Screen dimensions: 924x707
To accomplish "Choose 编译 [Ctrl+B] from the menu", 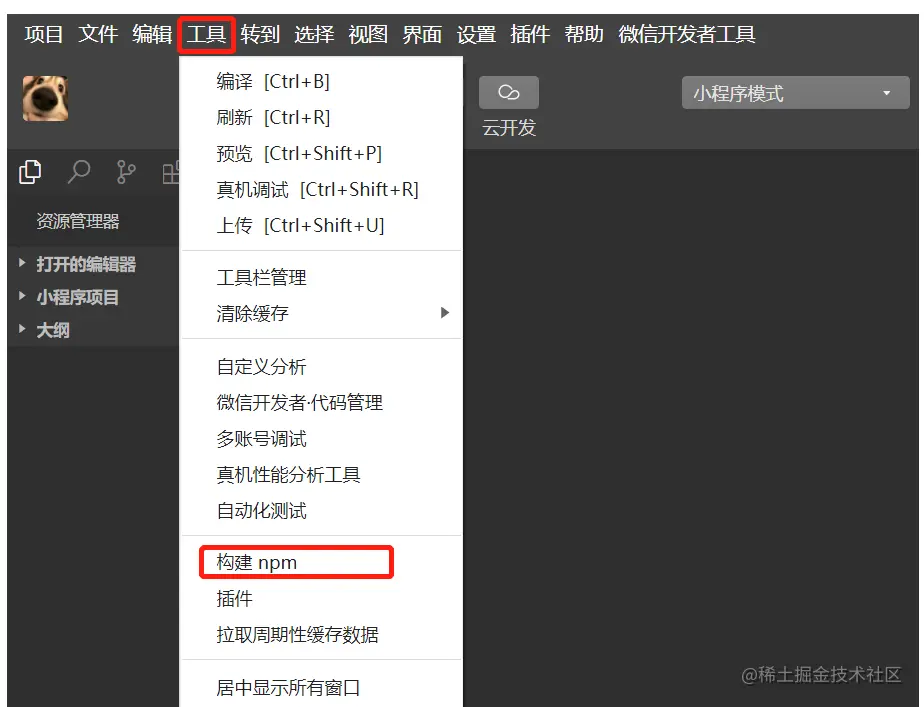I will [x=321, y=81].
